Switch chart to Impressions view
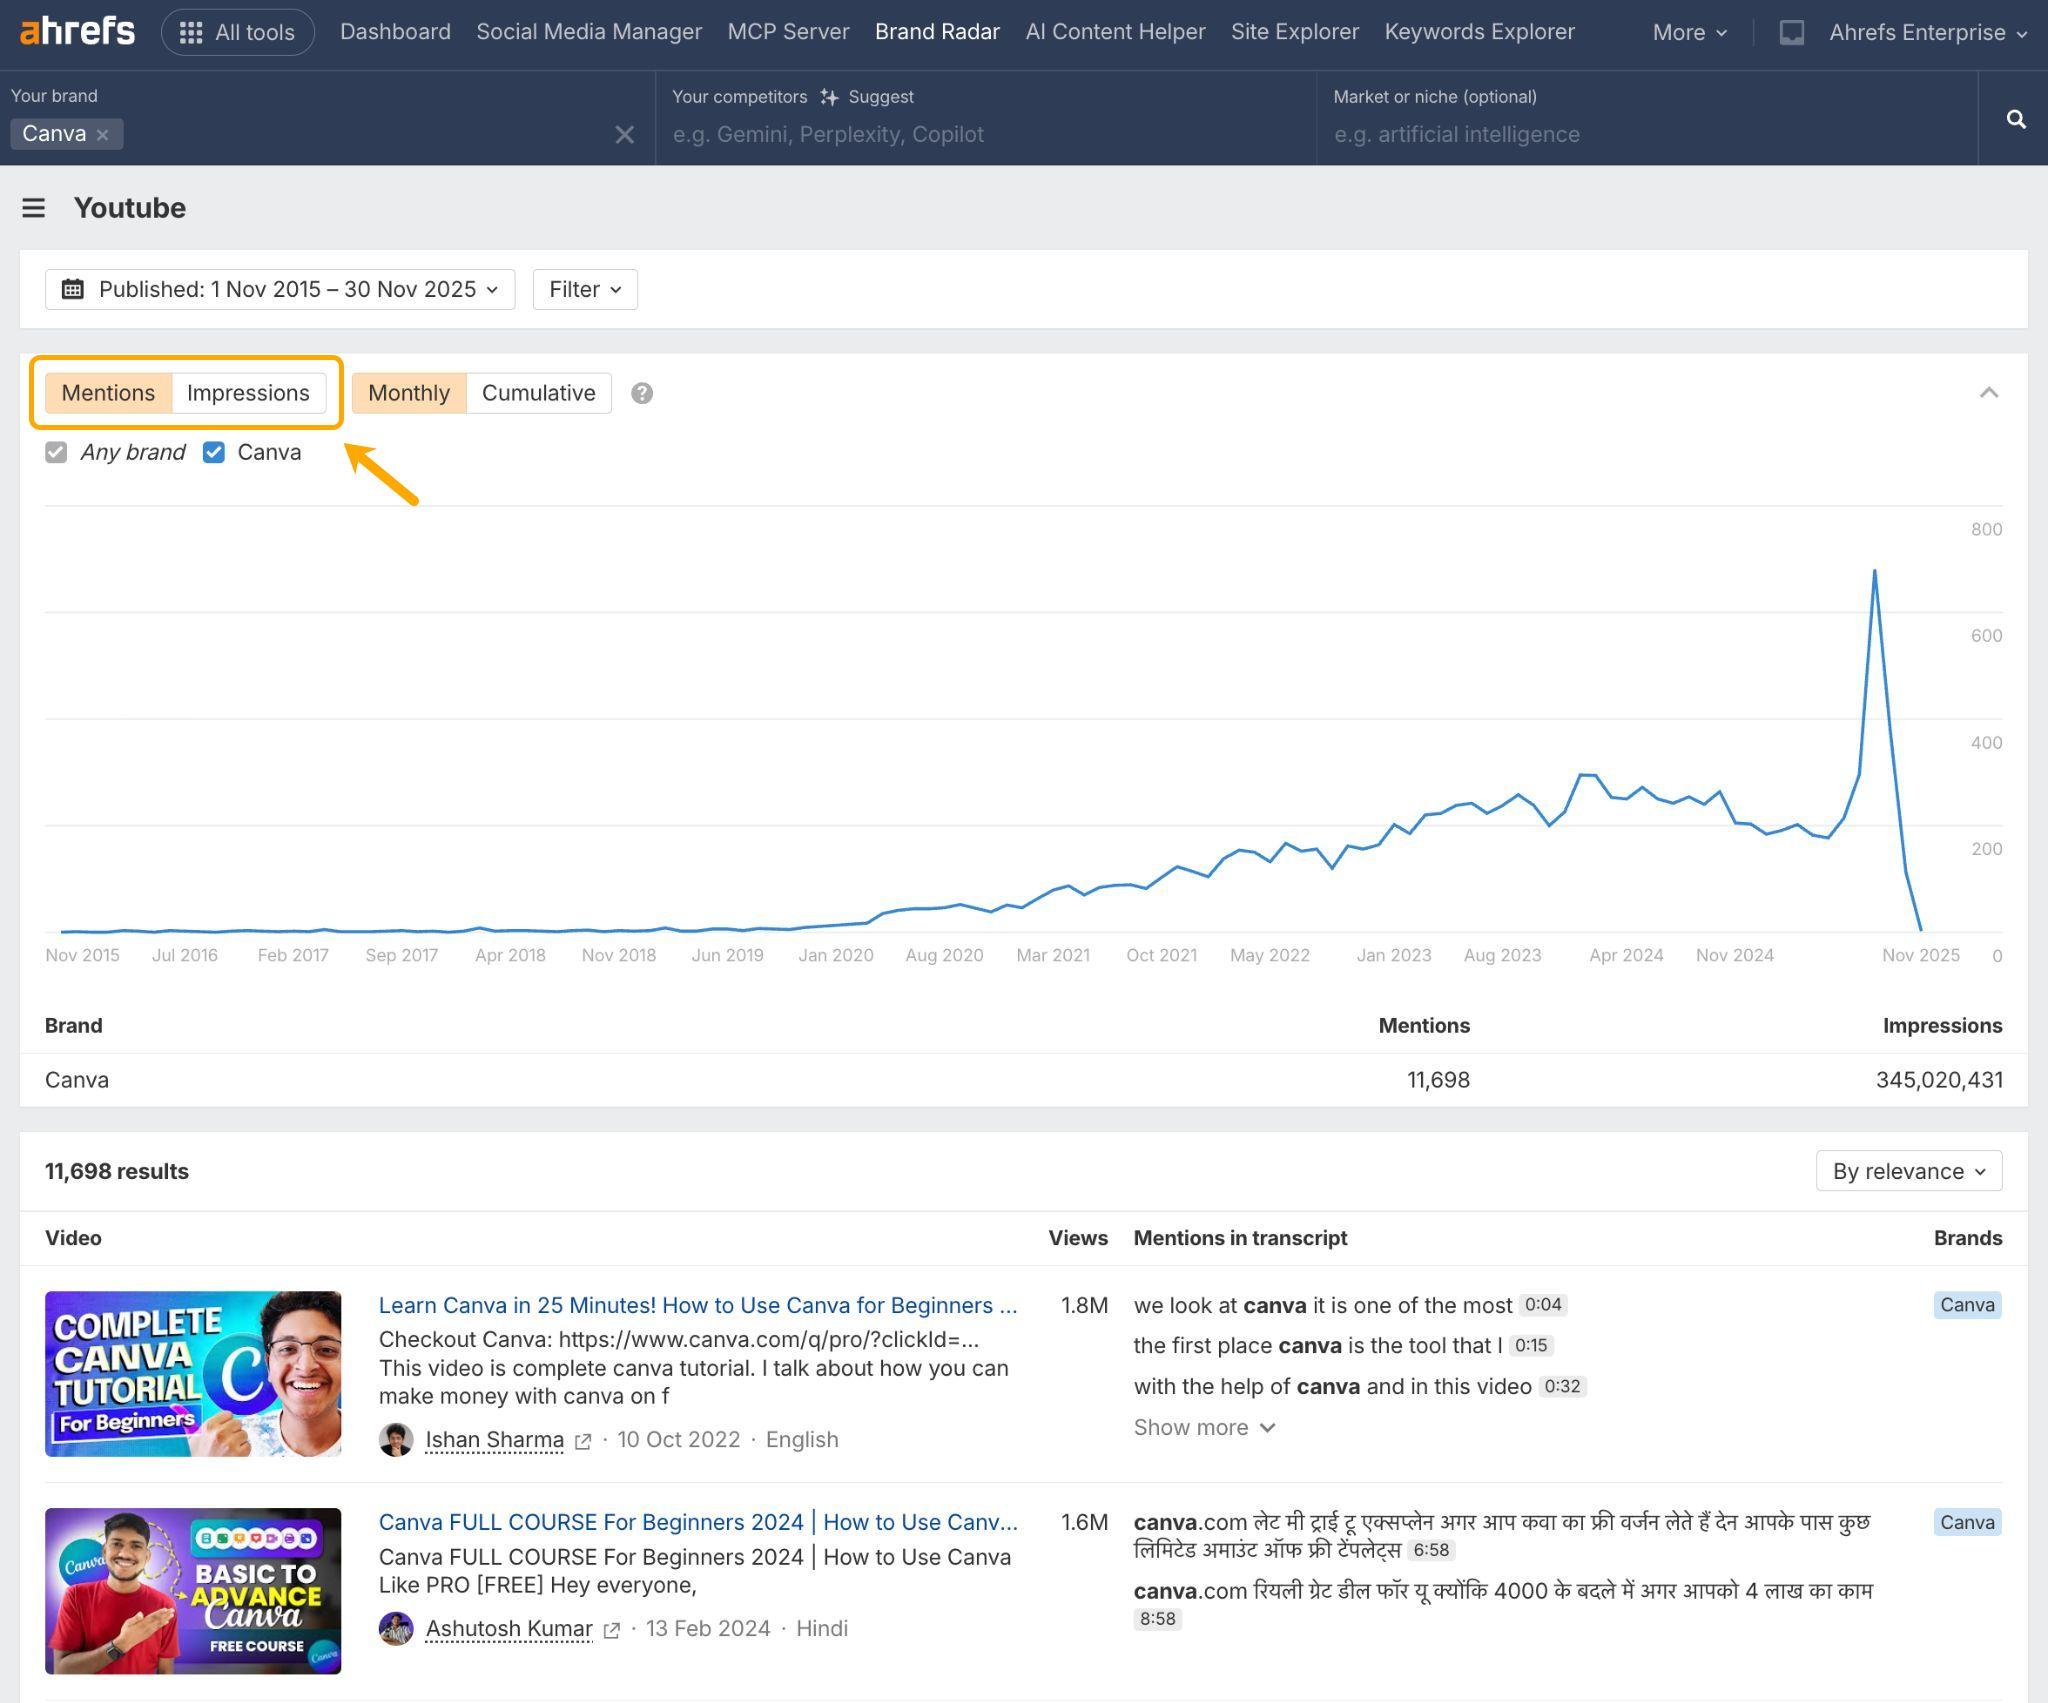The width and height of the screenshot is (2048, 1703). pos(248,392)
